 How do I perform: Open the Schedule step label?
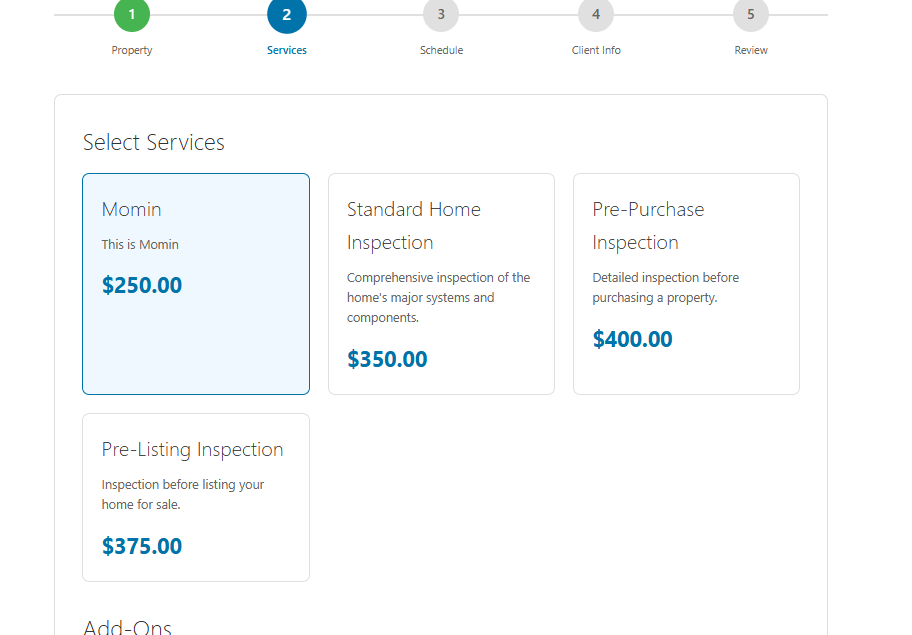click(441, 50)
